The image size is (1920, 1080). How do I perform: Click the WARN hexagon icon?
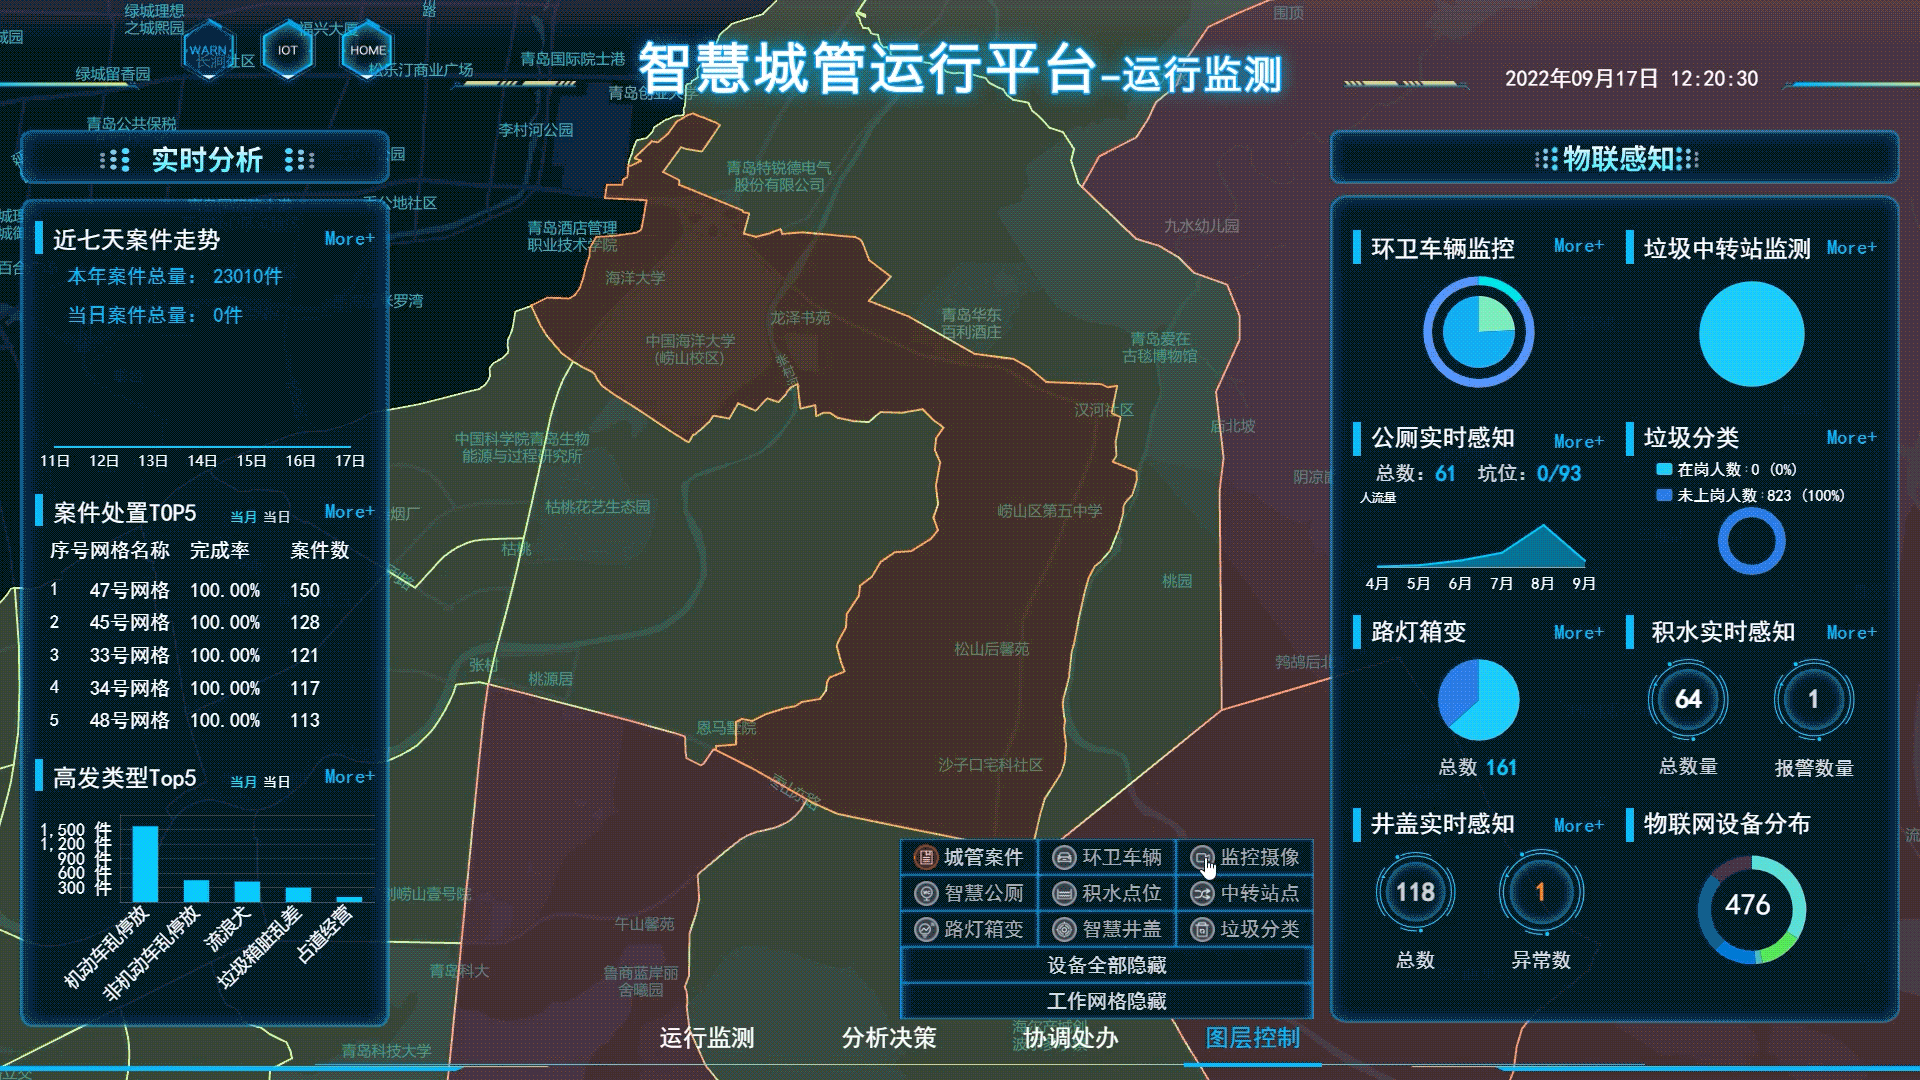(x=208, y=50)
